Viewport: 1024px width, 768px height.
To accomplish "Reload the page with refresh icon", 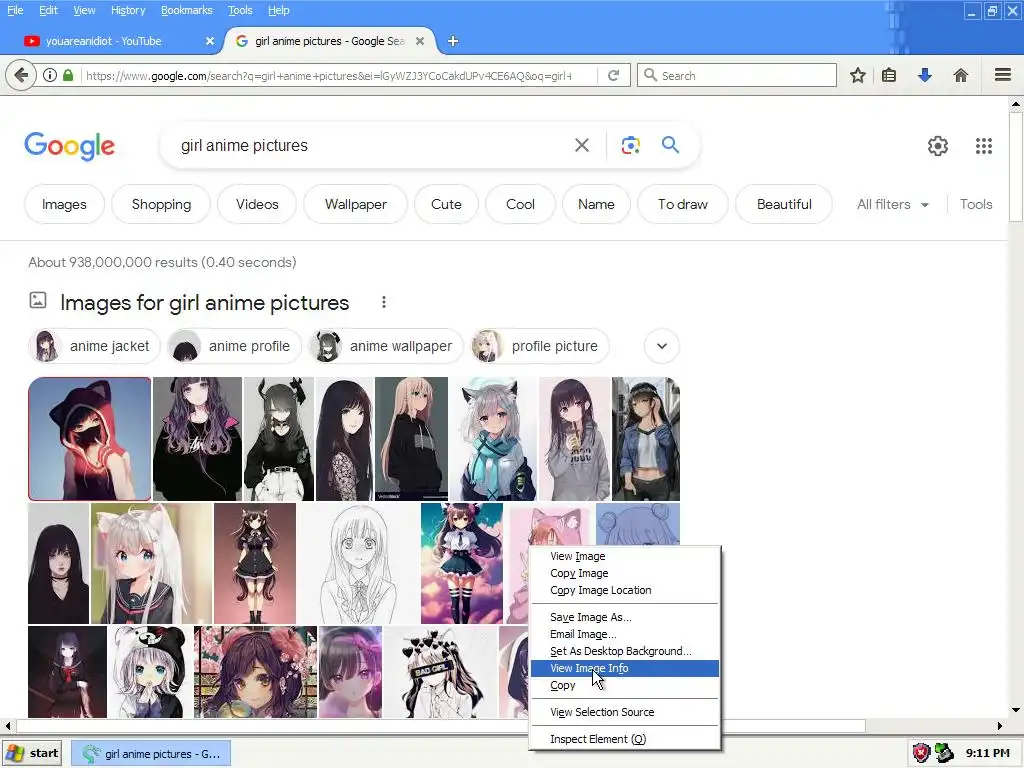I will point(613,75).
